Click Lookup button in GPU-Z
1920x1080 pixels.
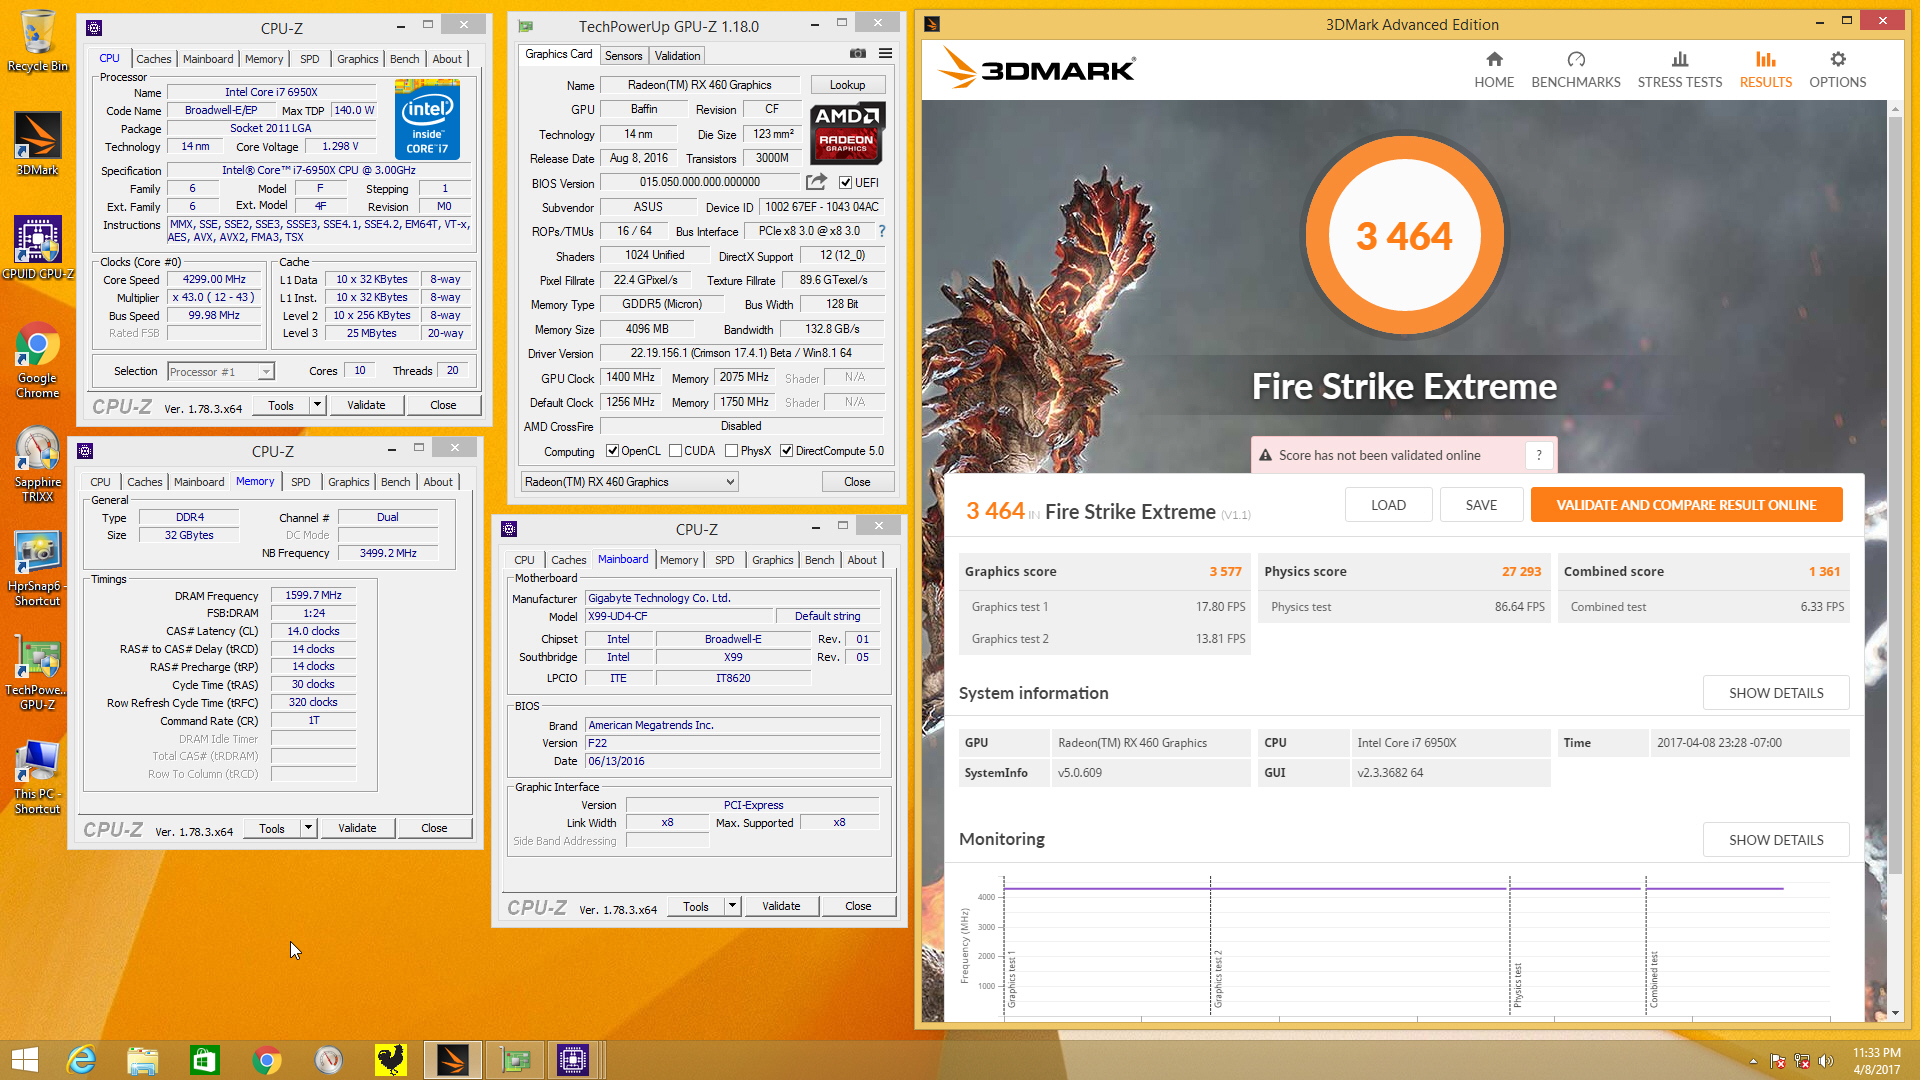[846, 85]
